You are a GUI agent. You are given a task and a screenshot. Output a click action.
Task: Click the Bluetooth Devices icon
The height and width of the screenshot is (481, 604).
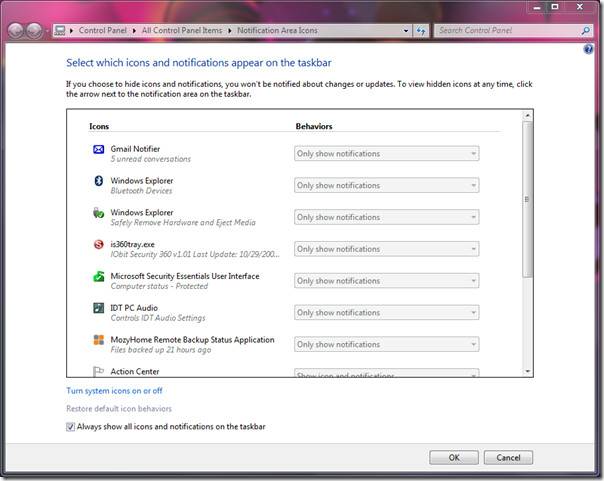tap(99, 181)
